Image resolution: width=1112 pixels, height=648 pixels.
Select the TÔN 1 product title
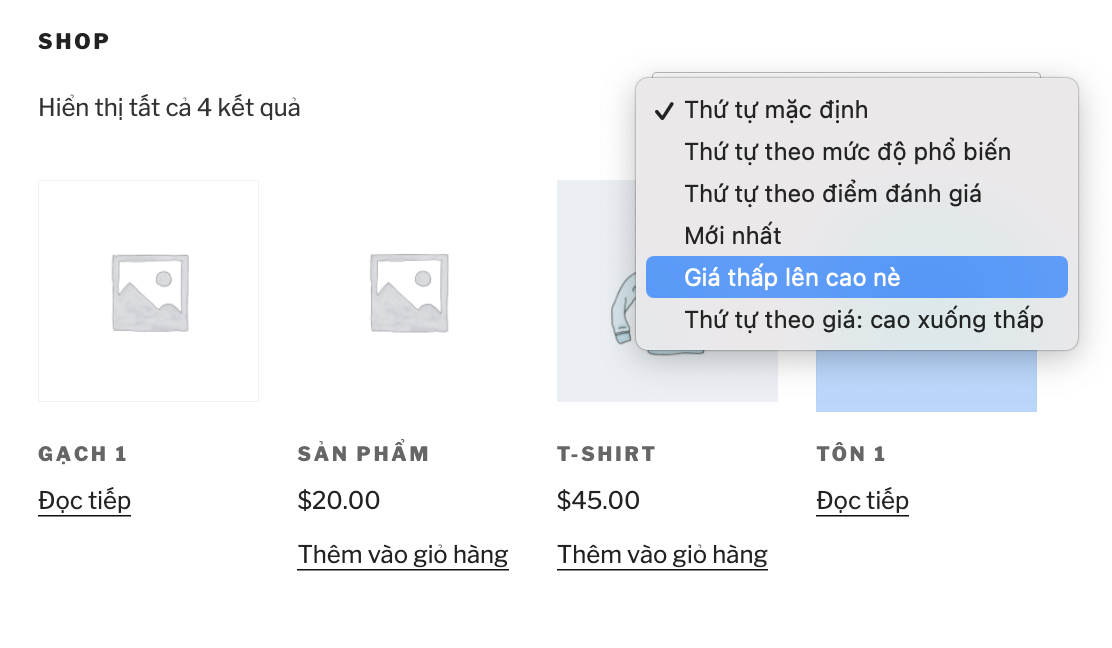pyautogui.click(x=851, y=453)
